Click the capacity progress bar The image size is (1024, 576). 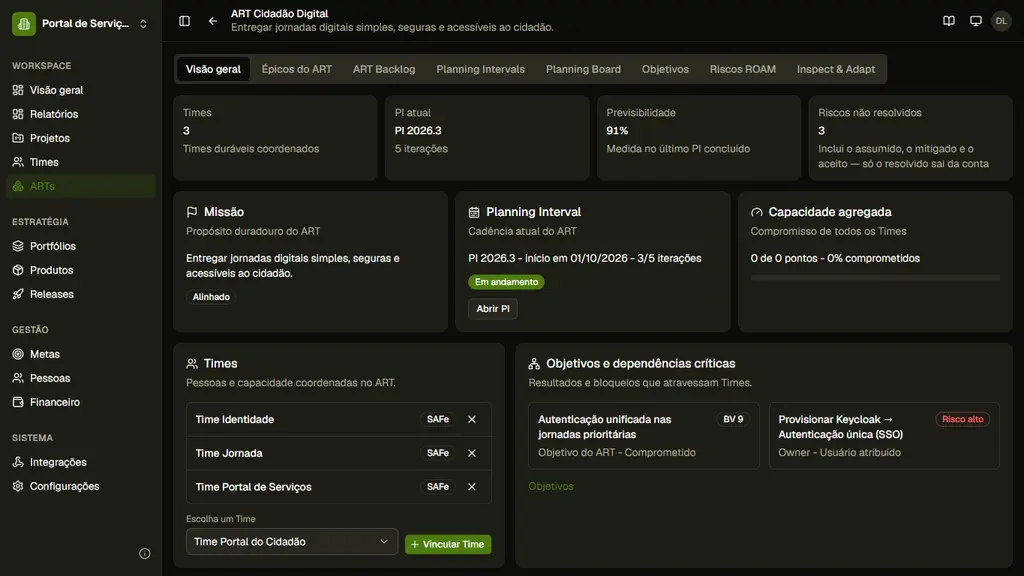coord(875,278)
